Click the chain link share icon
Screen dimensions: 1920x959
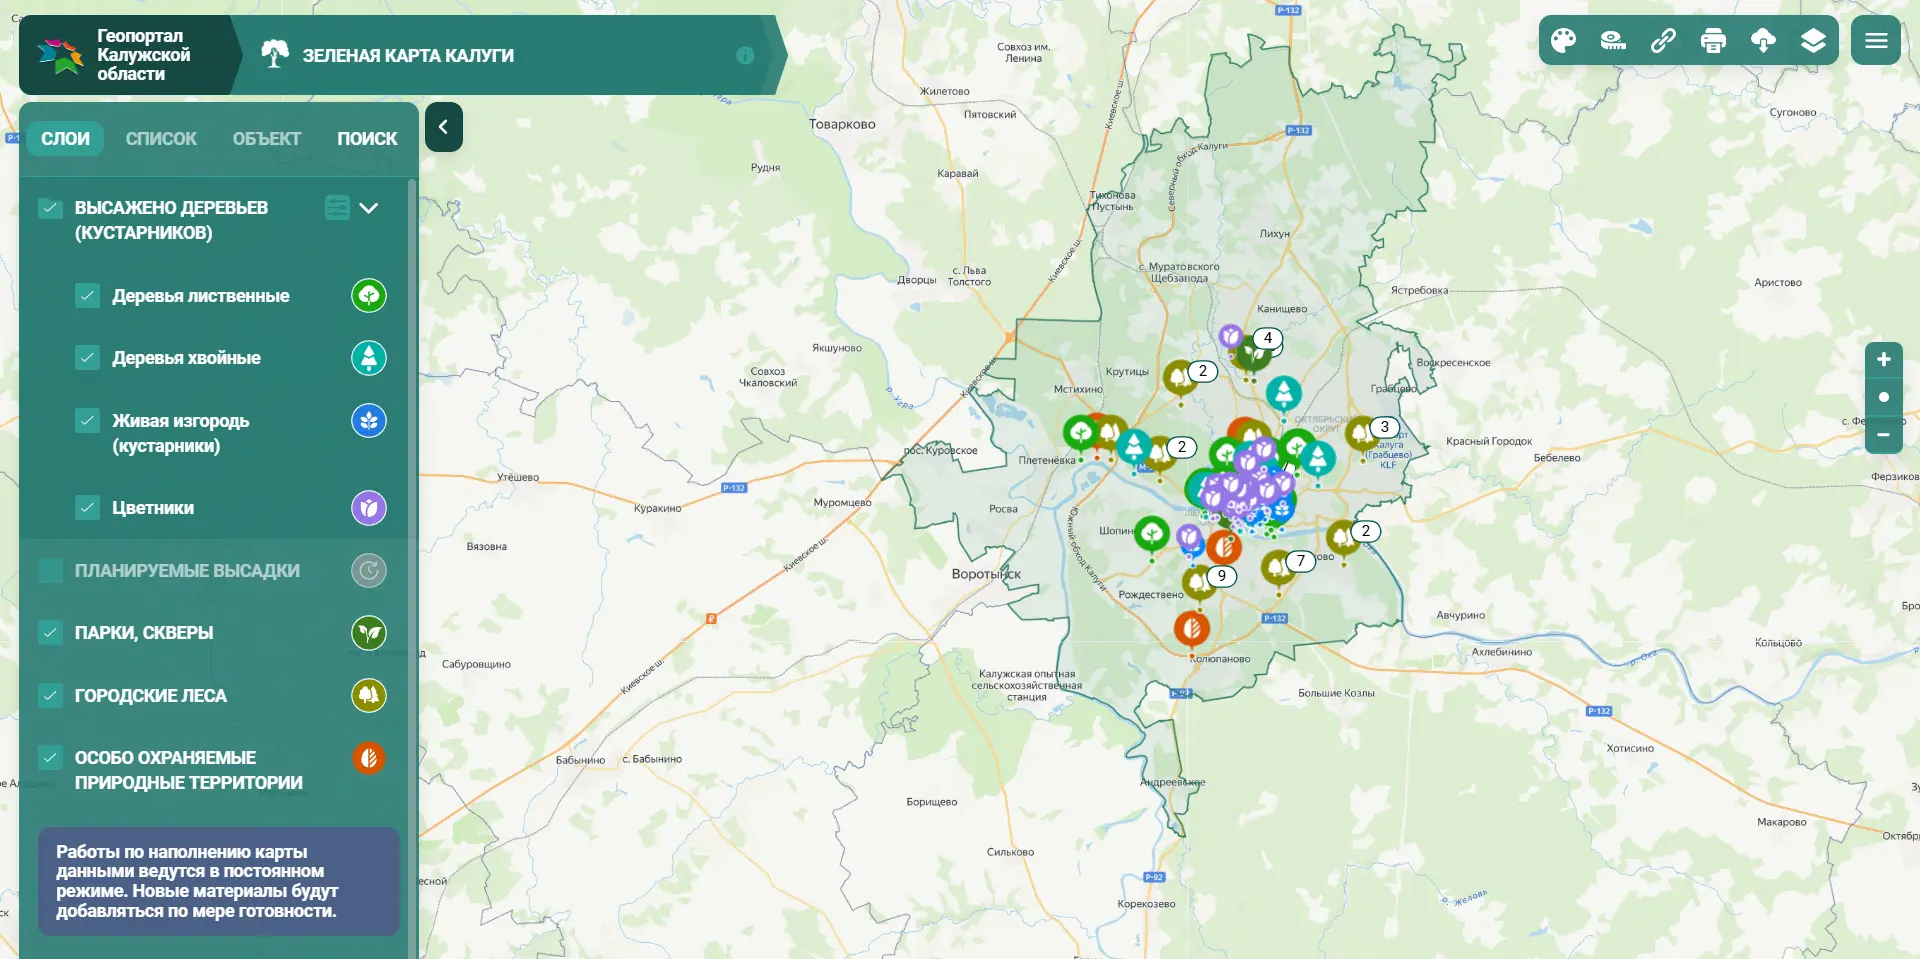(1663, 40)
